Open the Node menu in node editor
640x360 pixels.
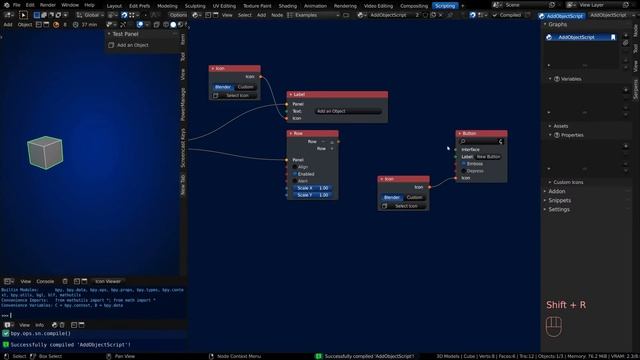coord(277,15)
